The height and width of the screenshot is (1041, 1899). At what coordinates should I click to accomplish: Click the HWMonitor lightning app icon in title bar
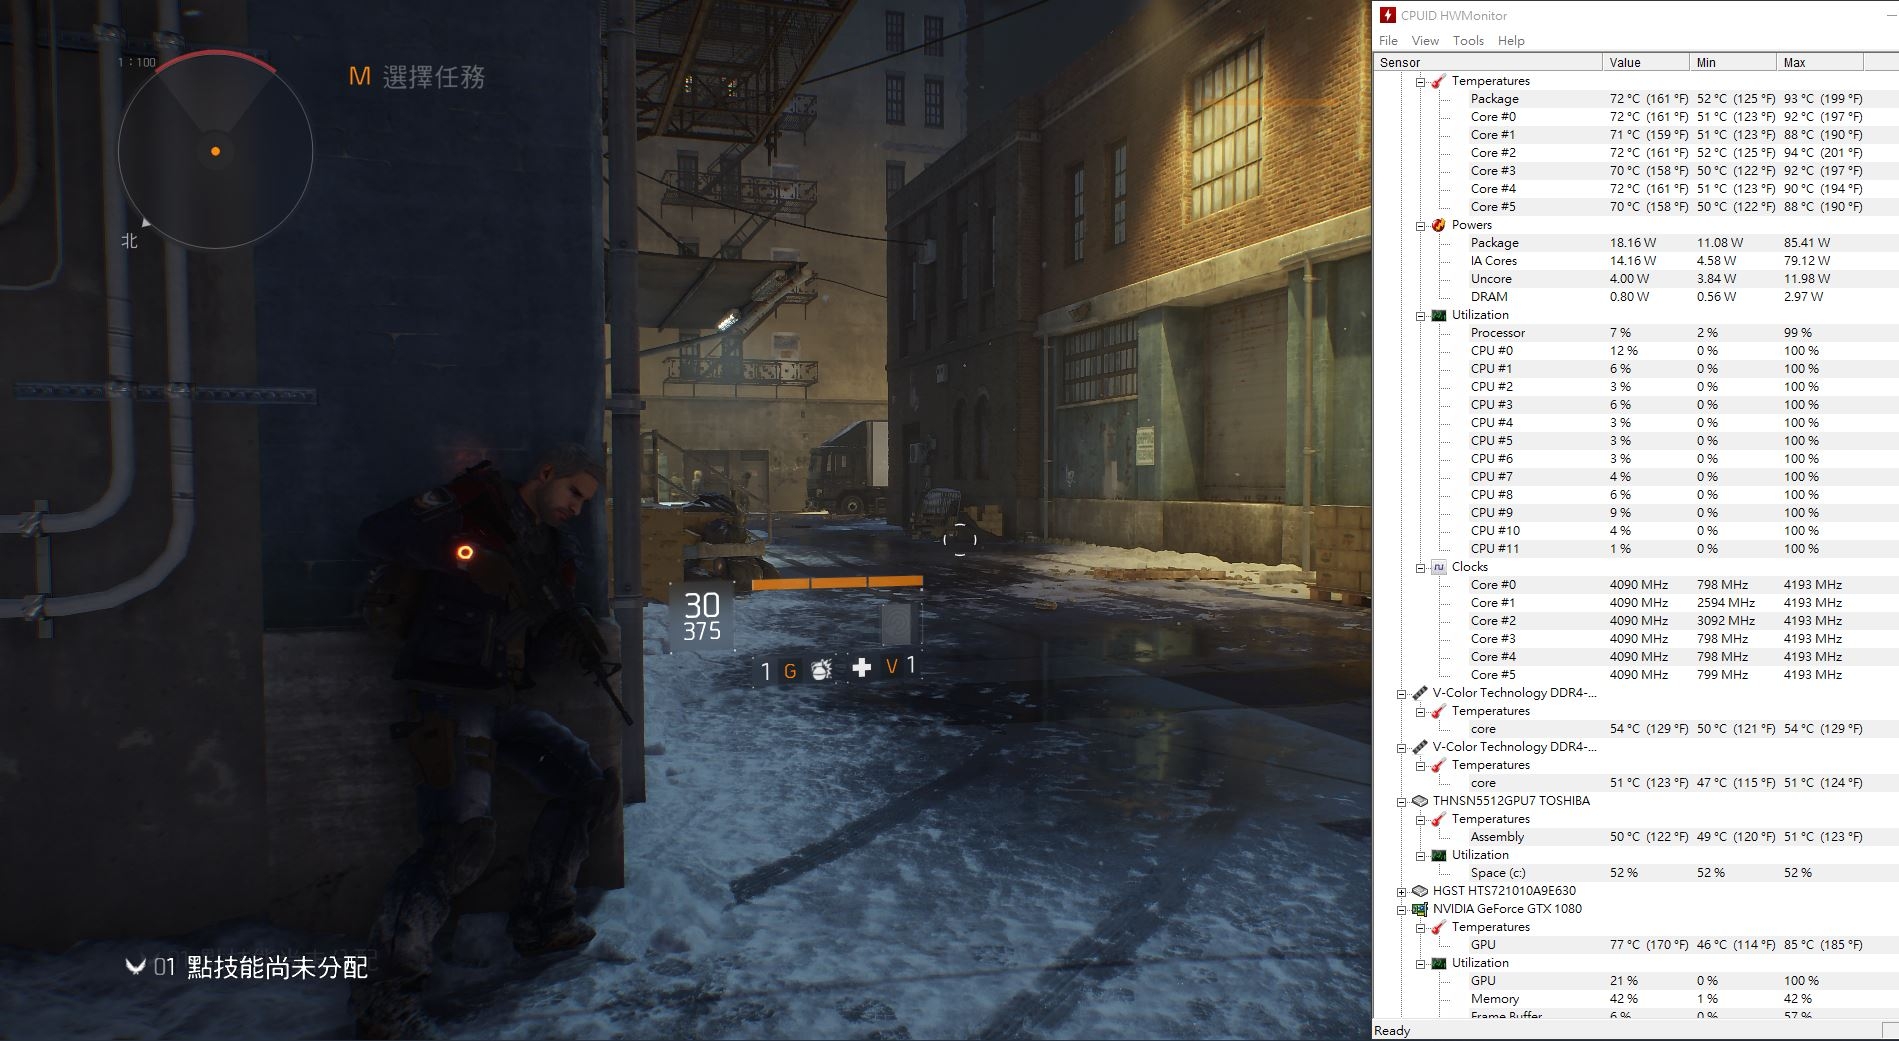tap(1388, 15)
